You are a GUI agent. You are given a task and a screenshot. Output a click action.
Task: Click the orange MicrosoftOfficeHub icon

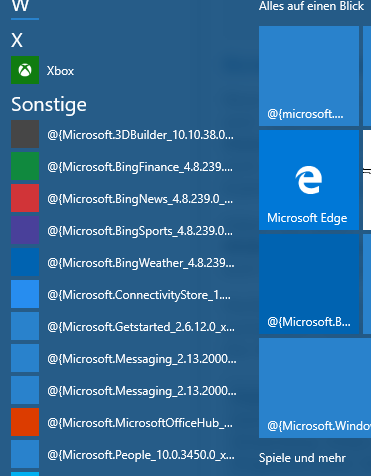pyautogui.click(x=25, y=422)
